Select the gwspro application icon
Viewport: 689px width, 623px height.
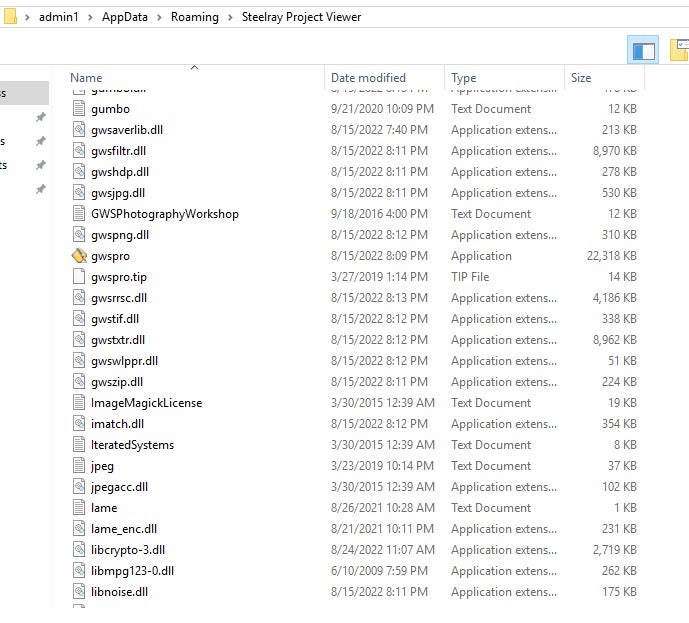pyautogui.click(x=80, y=256)
